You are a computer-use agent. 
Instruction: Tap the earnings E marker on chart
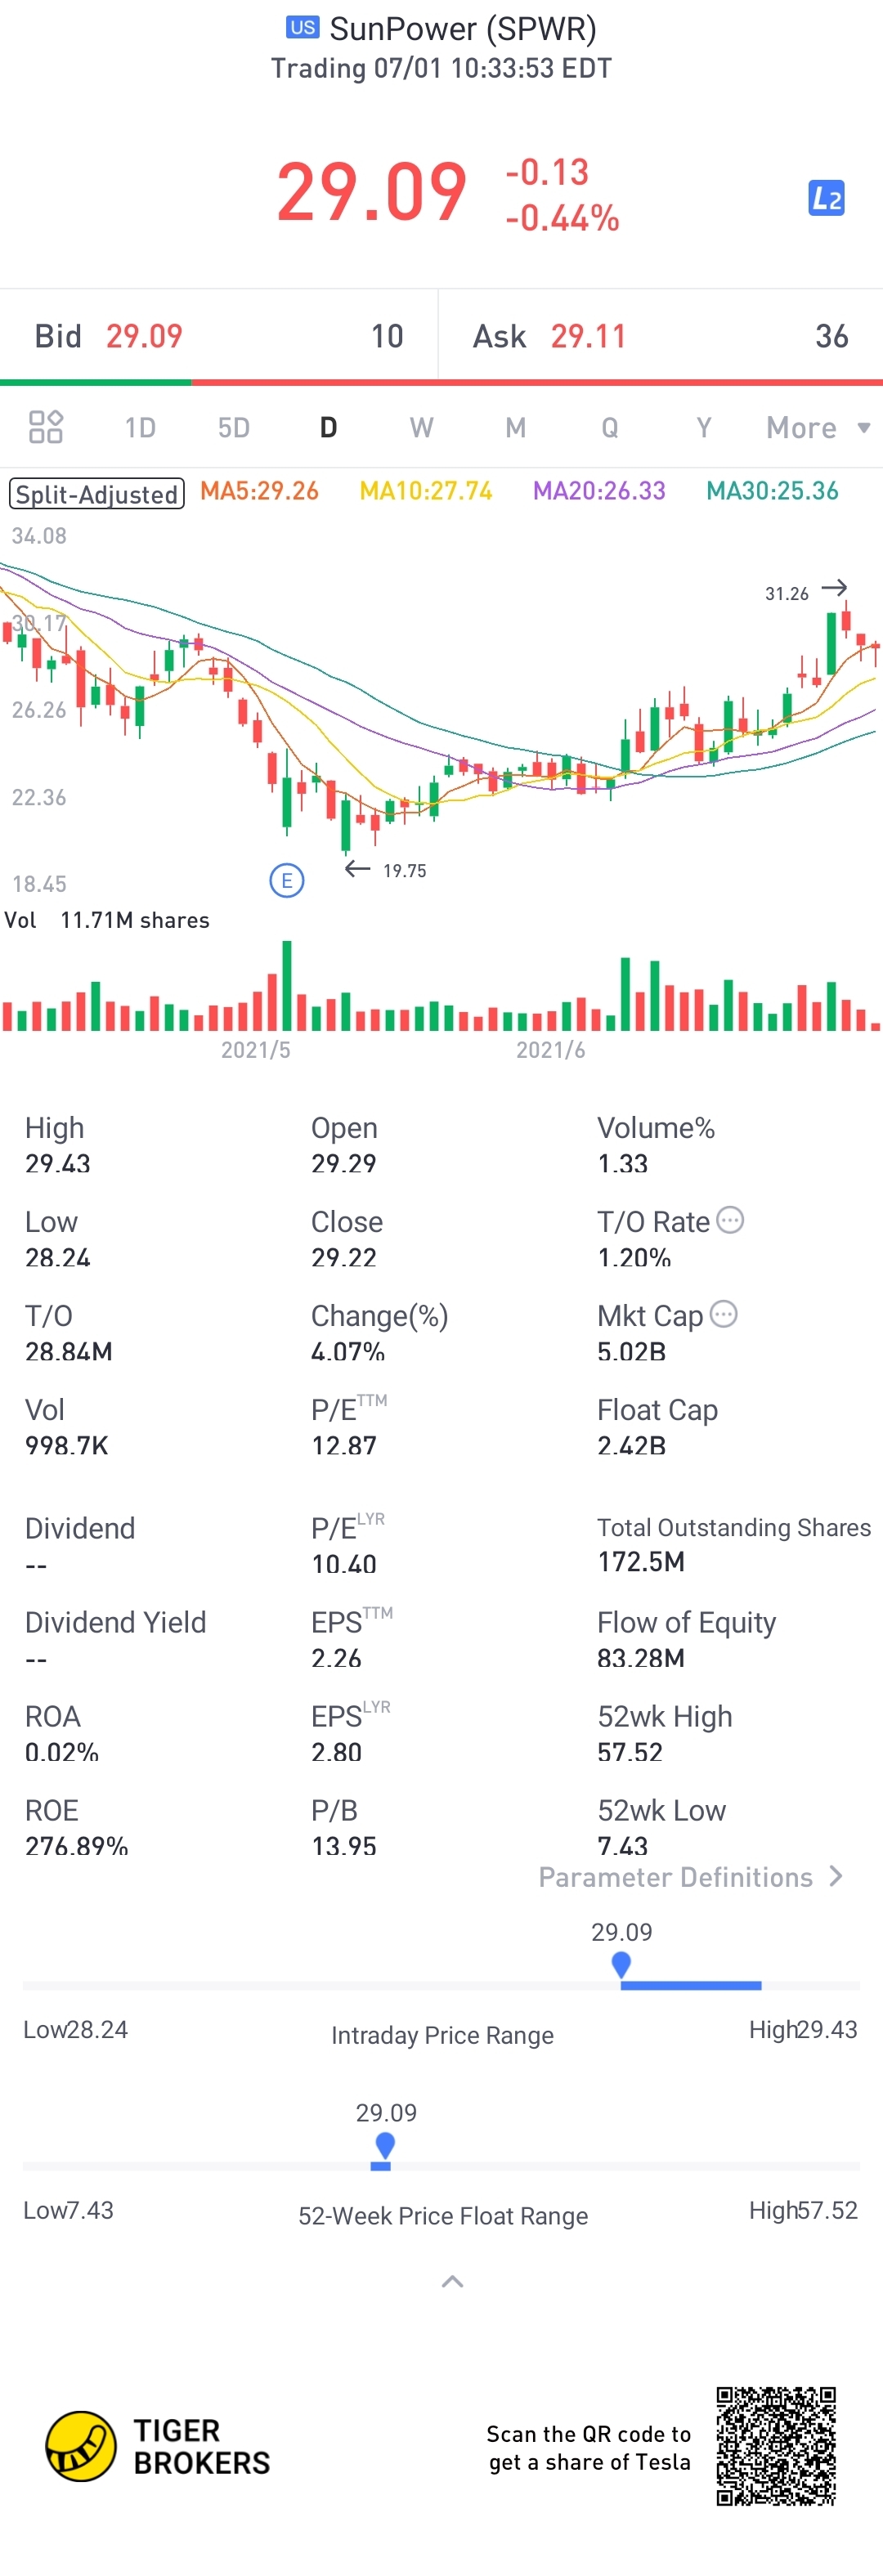[x=287, y=881]
